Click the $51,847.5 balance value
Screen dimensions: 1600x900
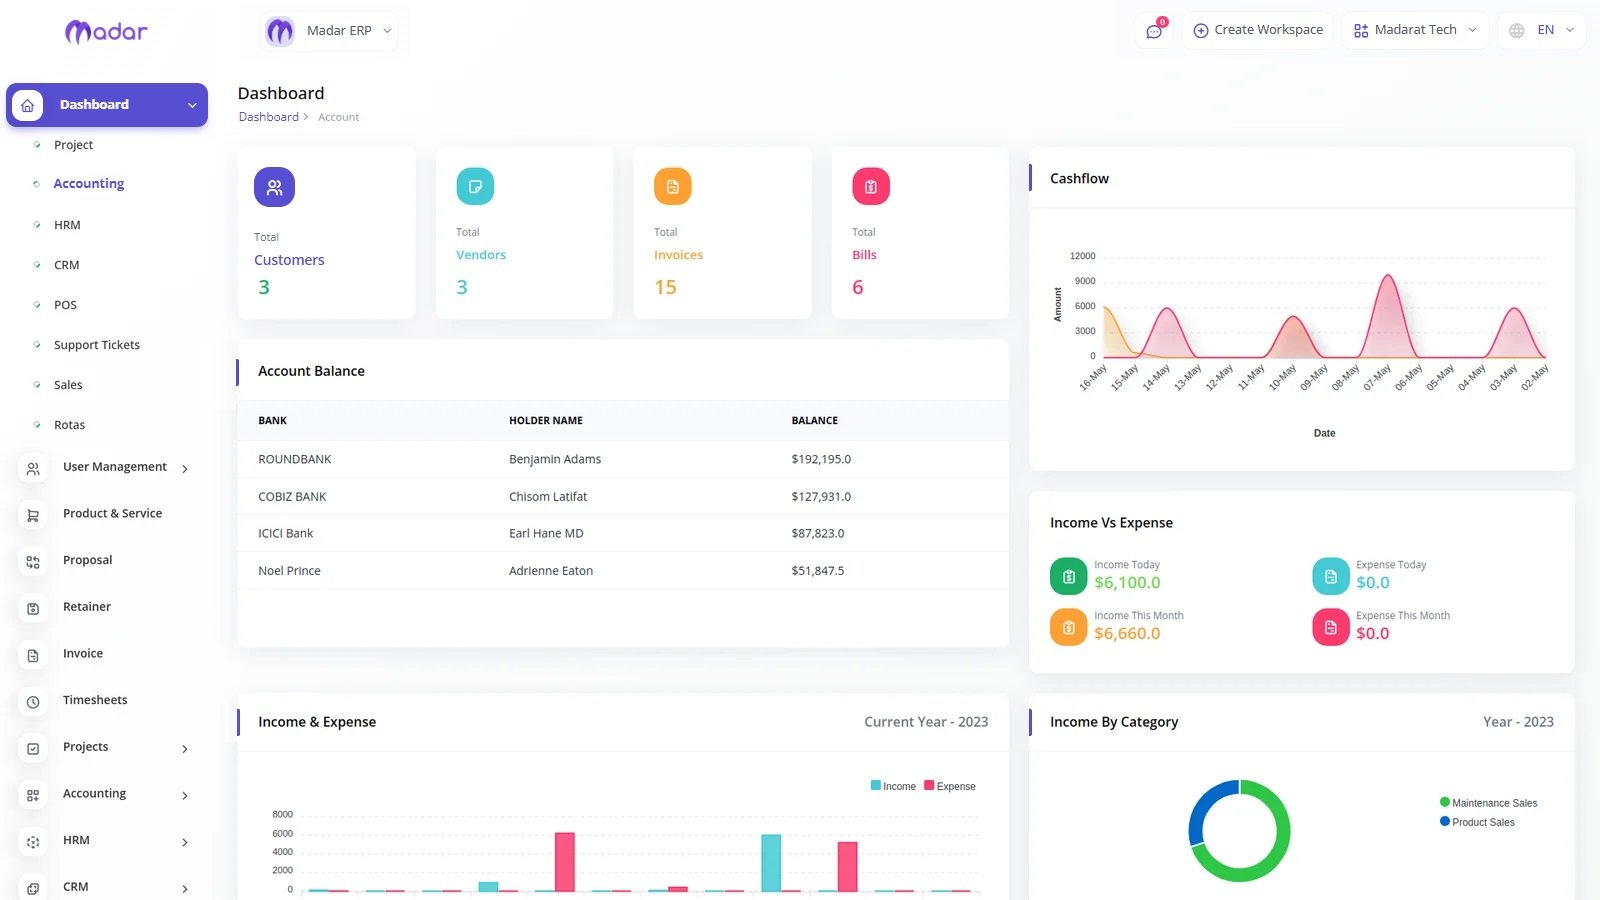[818, 571]
